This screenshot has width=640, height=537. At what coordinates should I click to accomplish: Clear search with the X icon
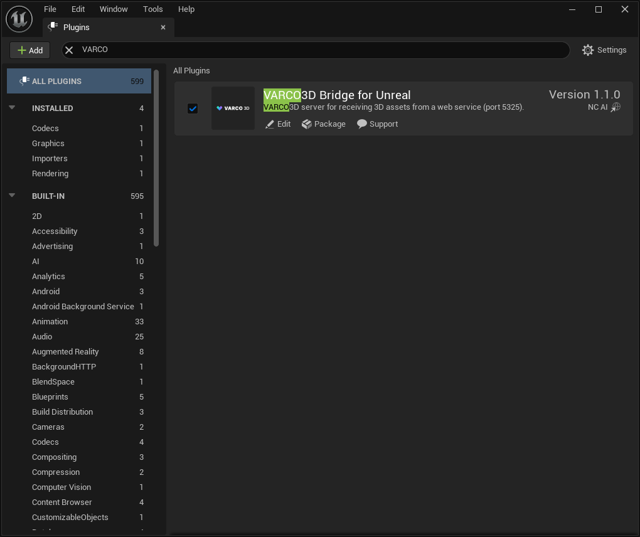tap(69, 50)
